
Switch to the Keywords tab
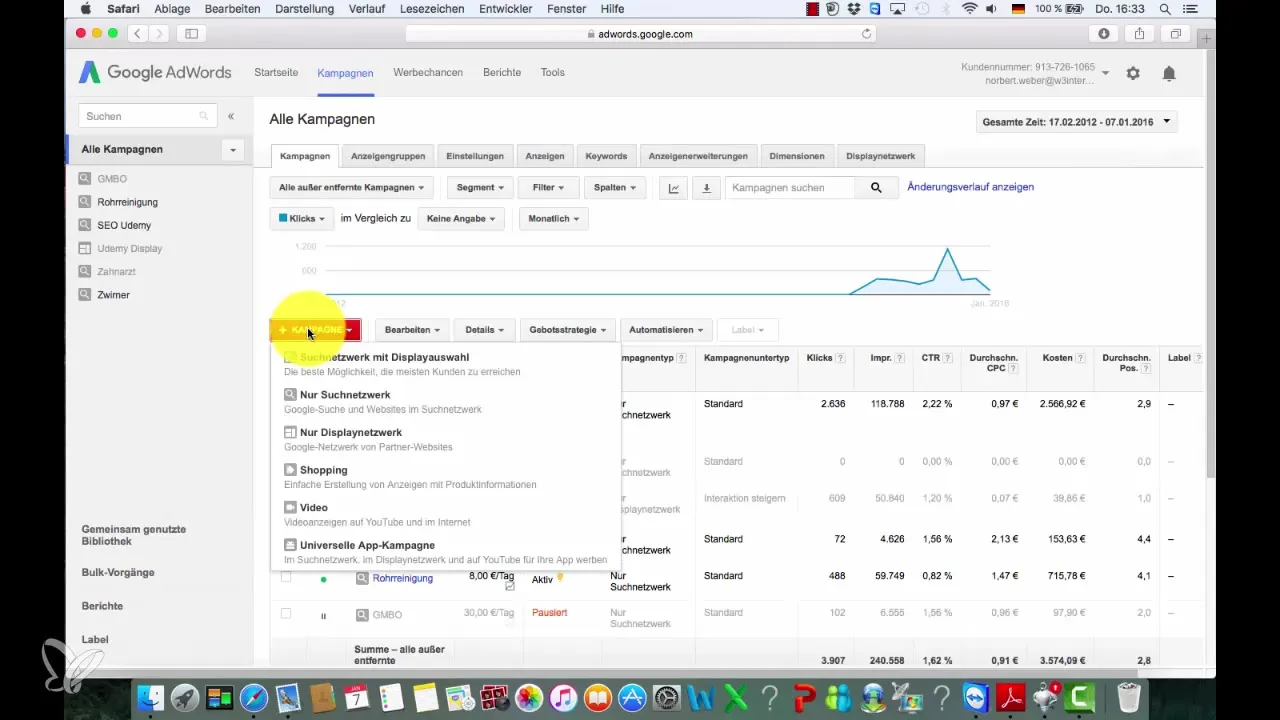point(607,156)
